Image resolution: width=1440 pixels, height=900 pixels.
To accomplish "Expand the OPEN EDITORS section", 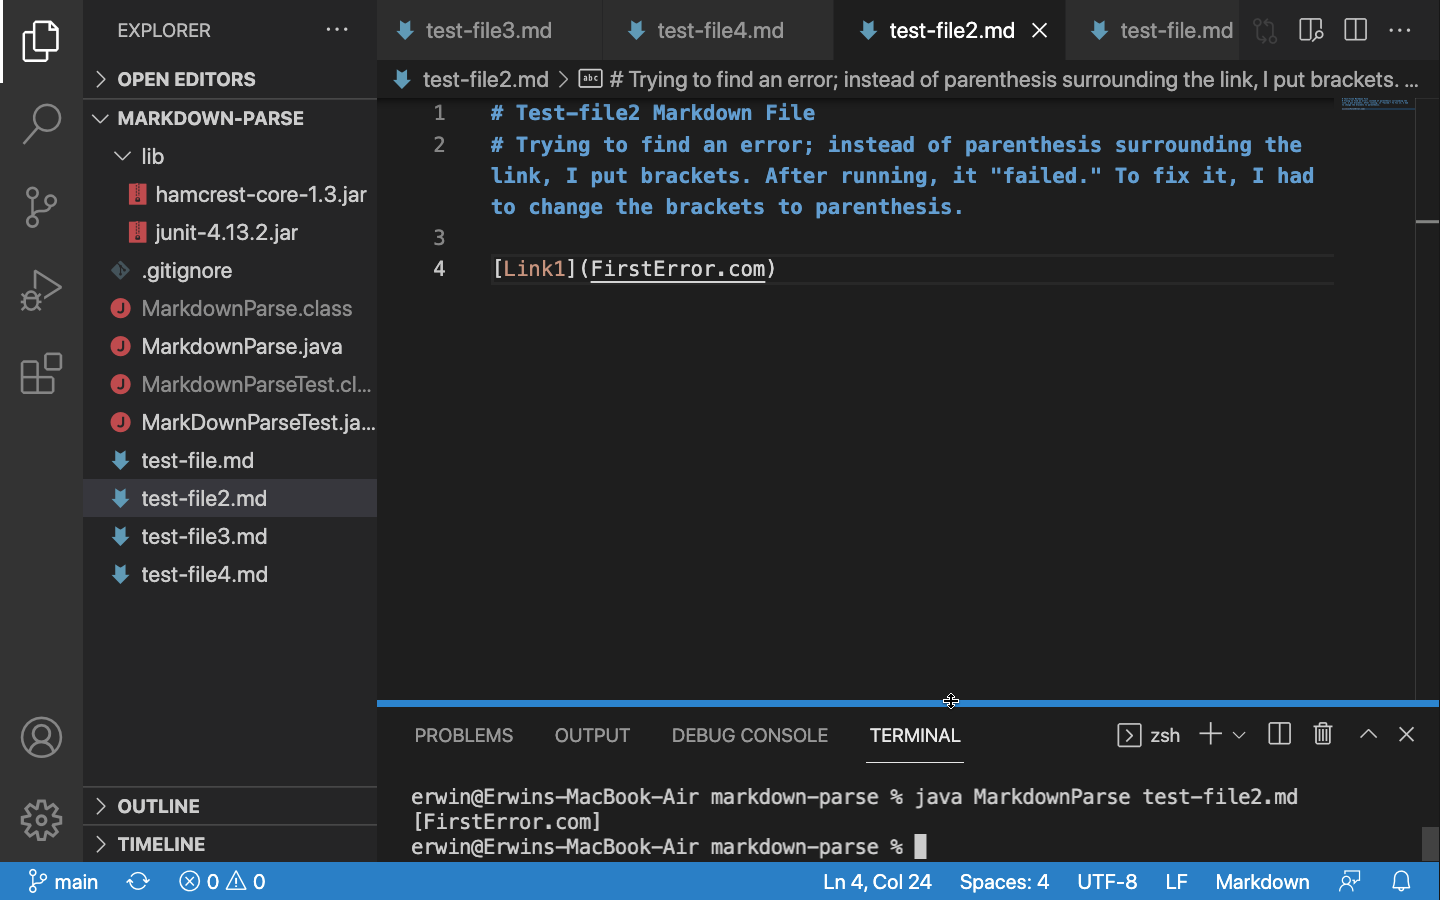I will [230, 79].
